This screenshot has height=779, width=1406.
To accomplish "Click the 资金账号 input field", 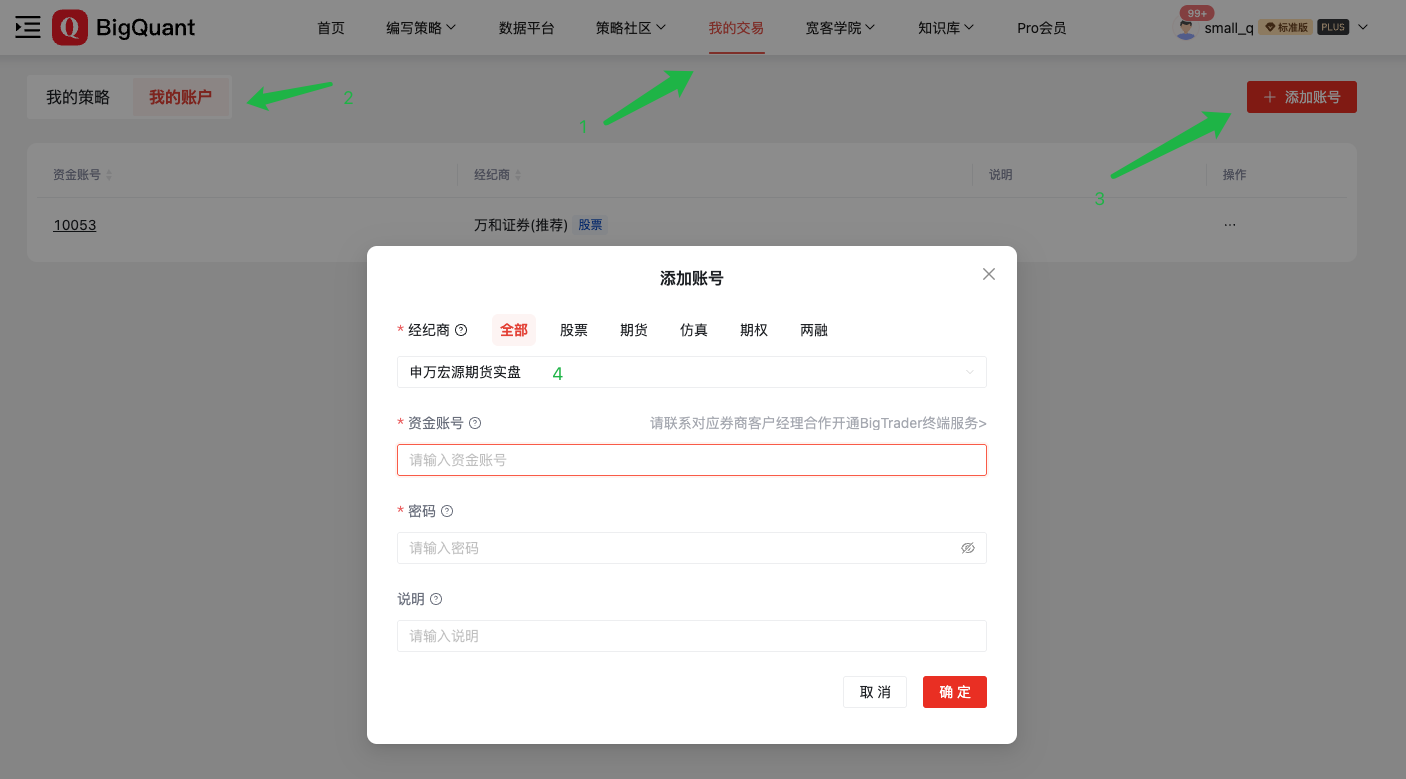I will click(x=691, y=460).
